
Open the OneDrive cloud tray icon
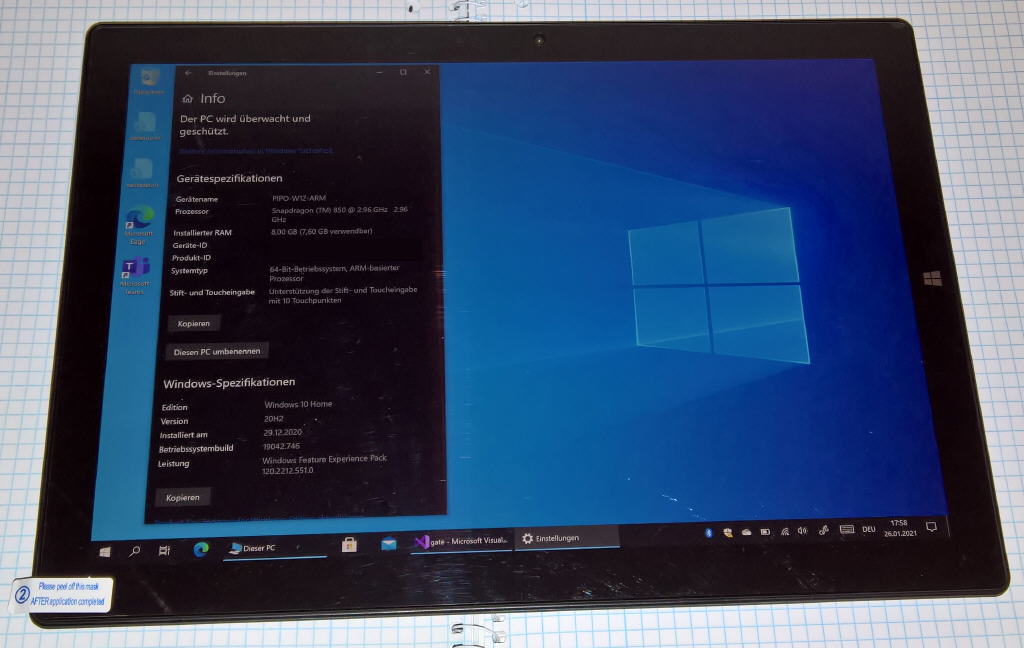coord(746,532)
